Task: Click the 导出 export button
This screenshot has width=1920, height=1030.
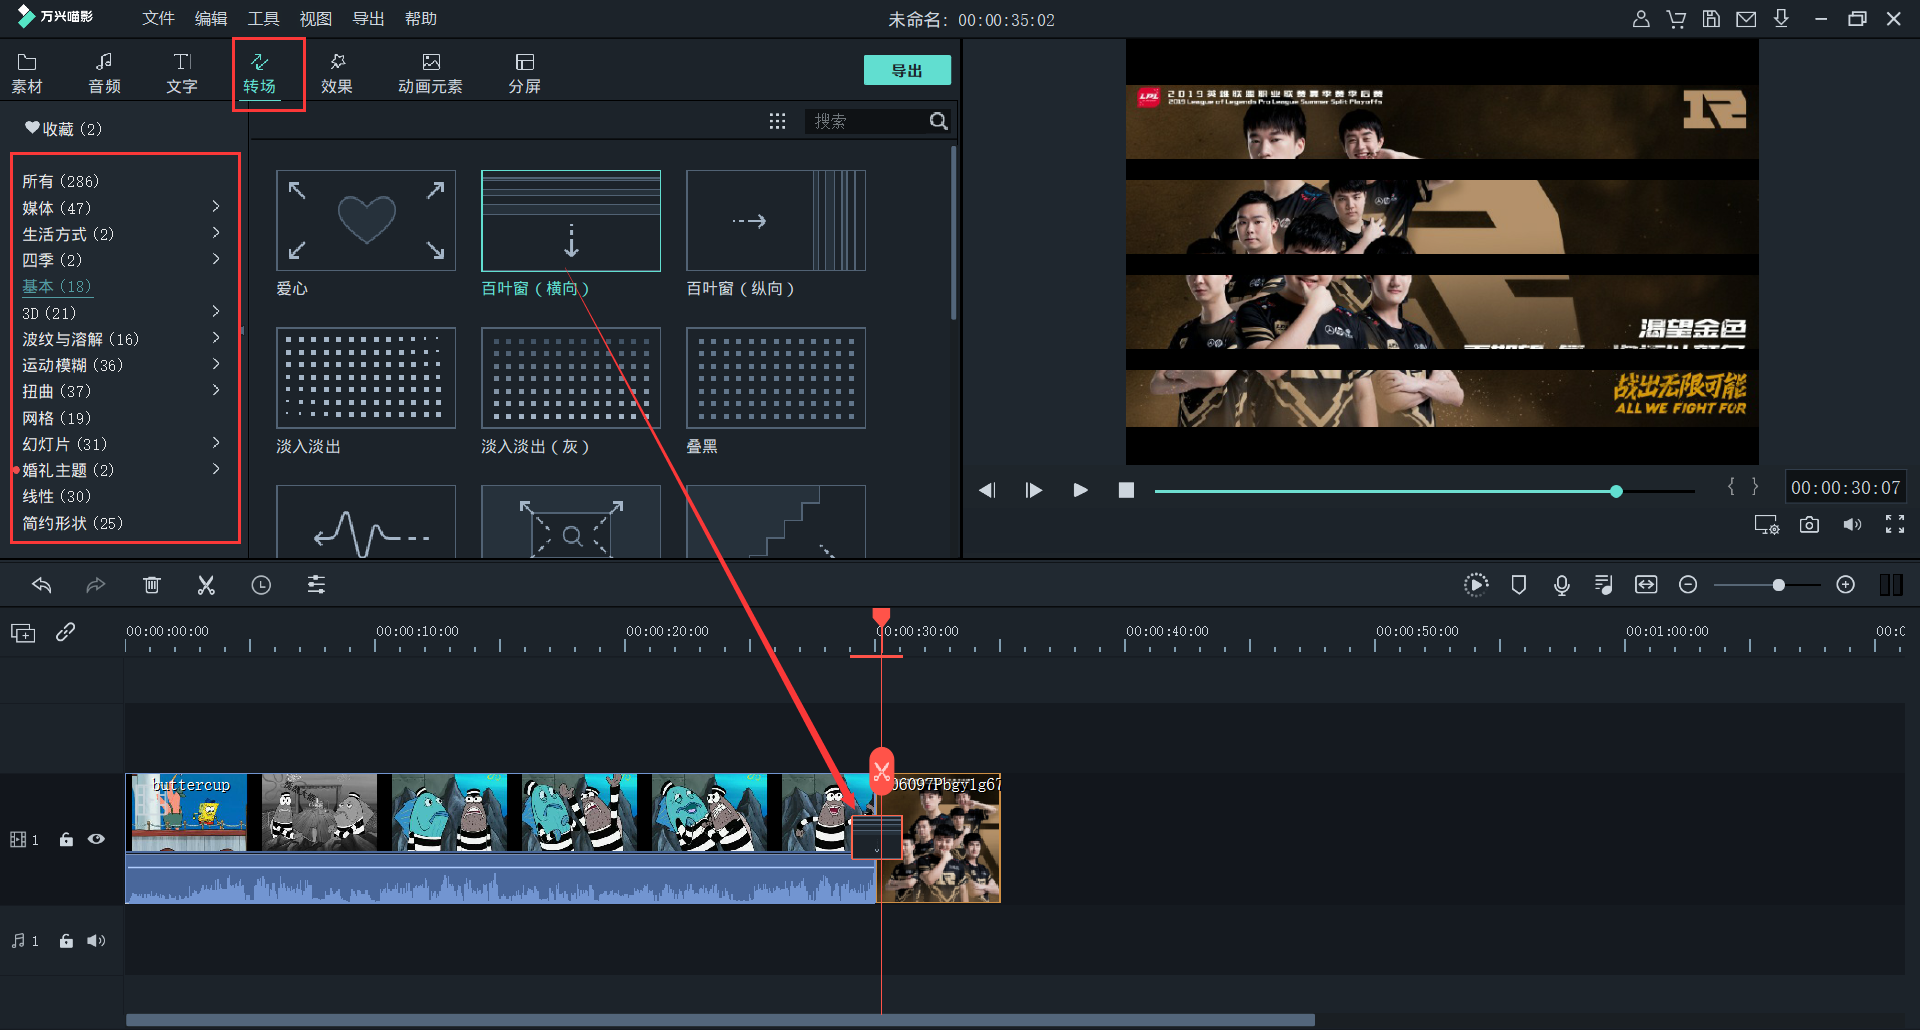Action: pos(906,70)
